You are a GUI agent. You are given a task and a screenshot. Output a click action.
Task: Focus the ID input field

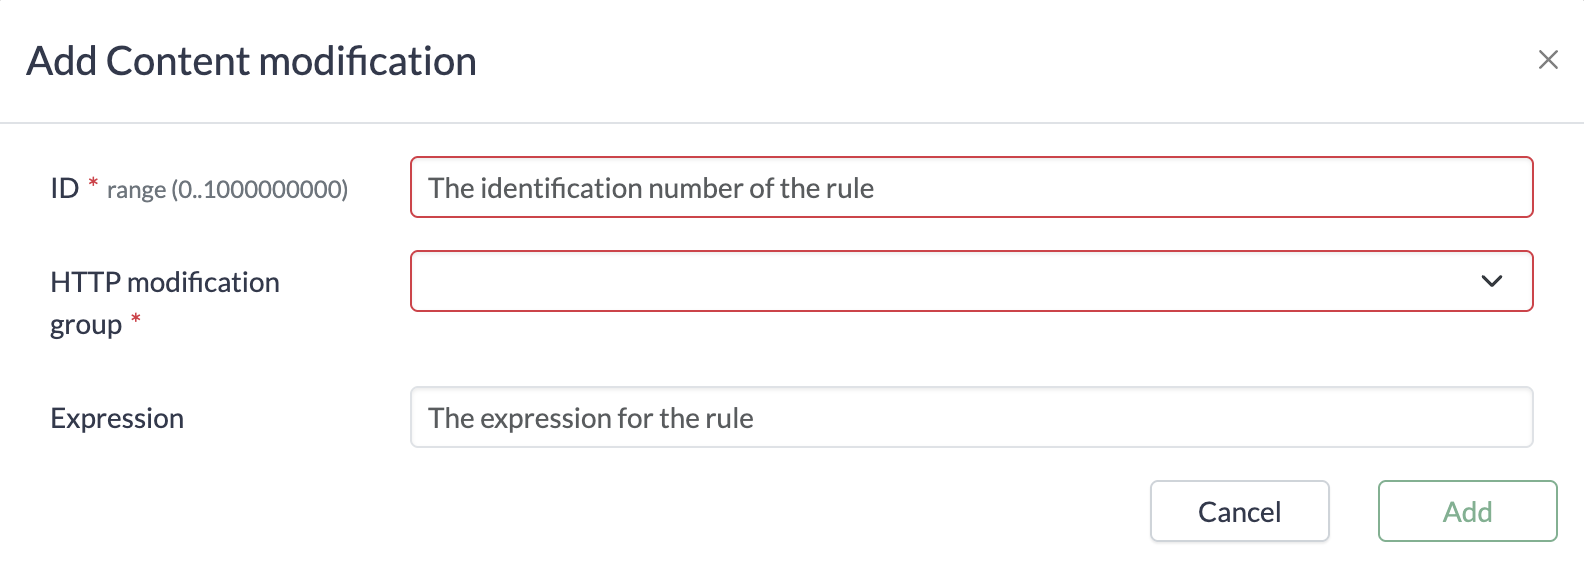click(970, 187)
